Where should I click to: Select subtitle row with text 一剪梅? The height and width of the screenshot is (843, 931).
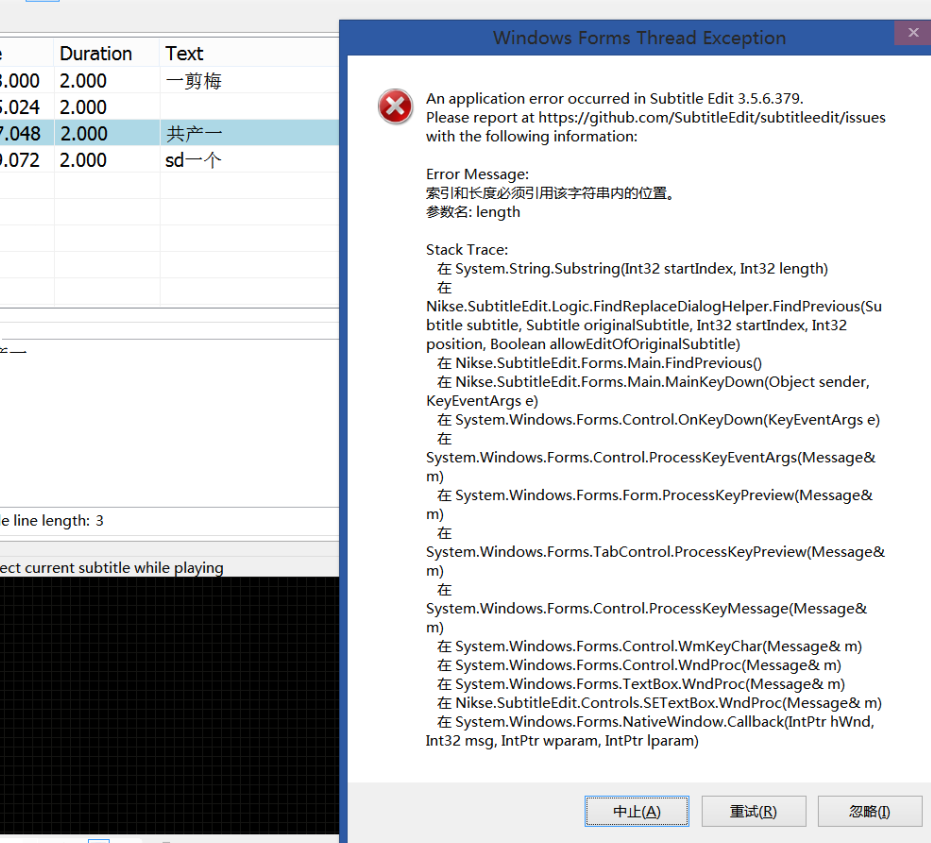[x=169, y=80]
